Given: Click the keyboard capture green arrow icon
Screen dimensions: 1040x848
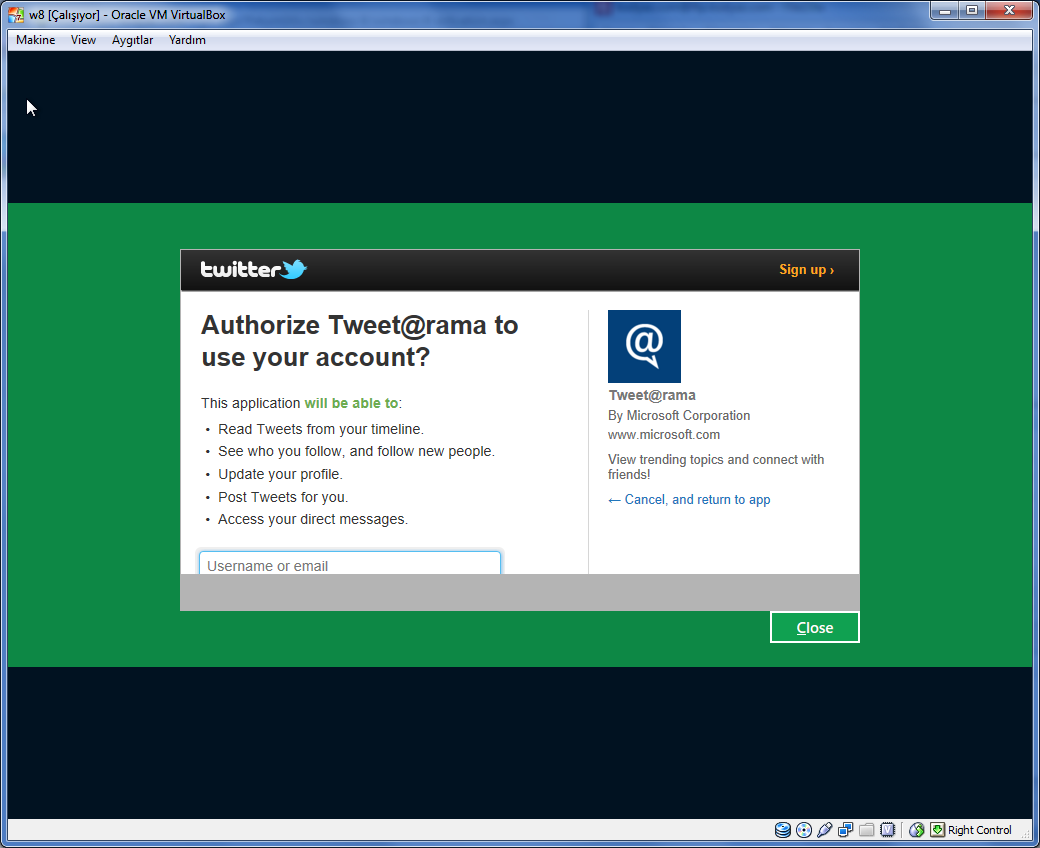Looking at the screenshot, I should coord(937,829).
